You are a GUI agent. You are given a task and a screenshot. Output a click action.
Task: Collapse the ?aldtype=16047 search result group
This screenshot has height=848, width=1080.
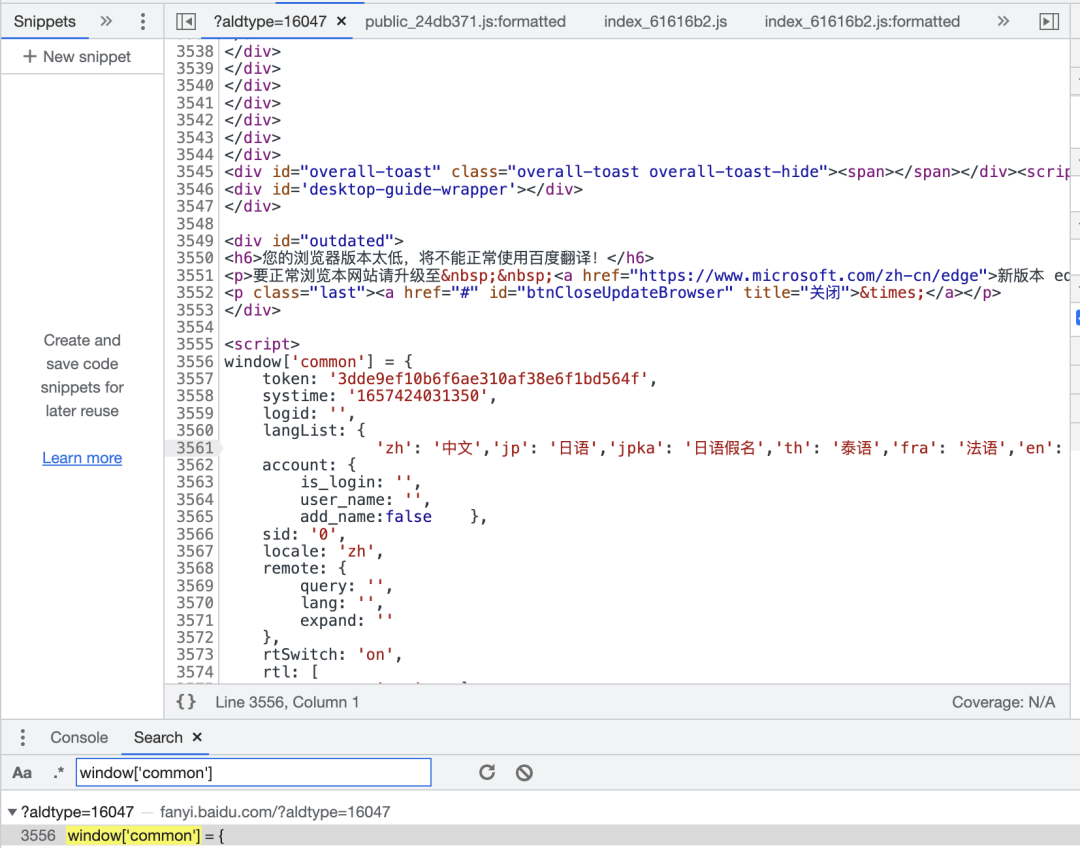click(x=12, y=812)
